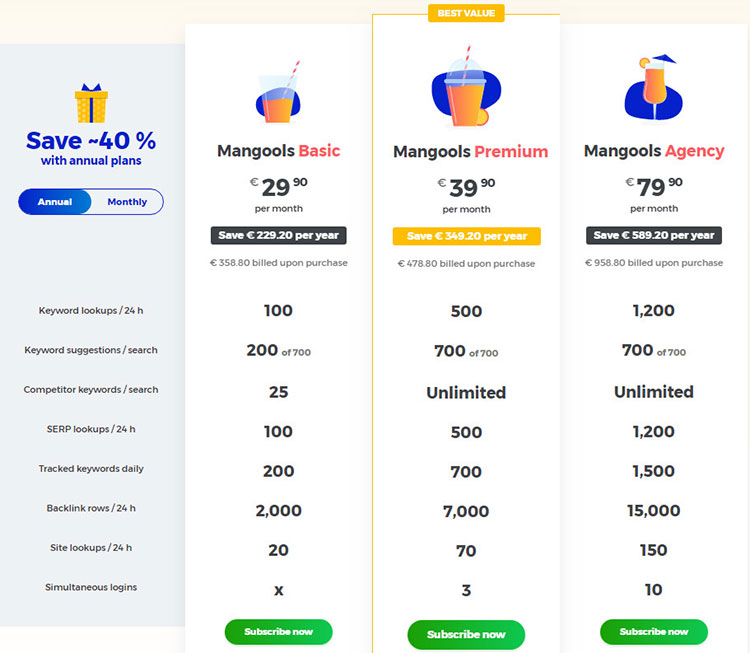Click the Mangools Basic juice glass icon
Image resolution: width=750 pixels, height=653 pixels.
click(278, 95)
